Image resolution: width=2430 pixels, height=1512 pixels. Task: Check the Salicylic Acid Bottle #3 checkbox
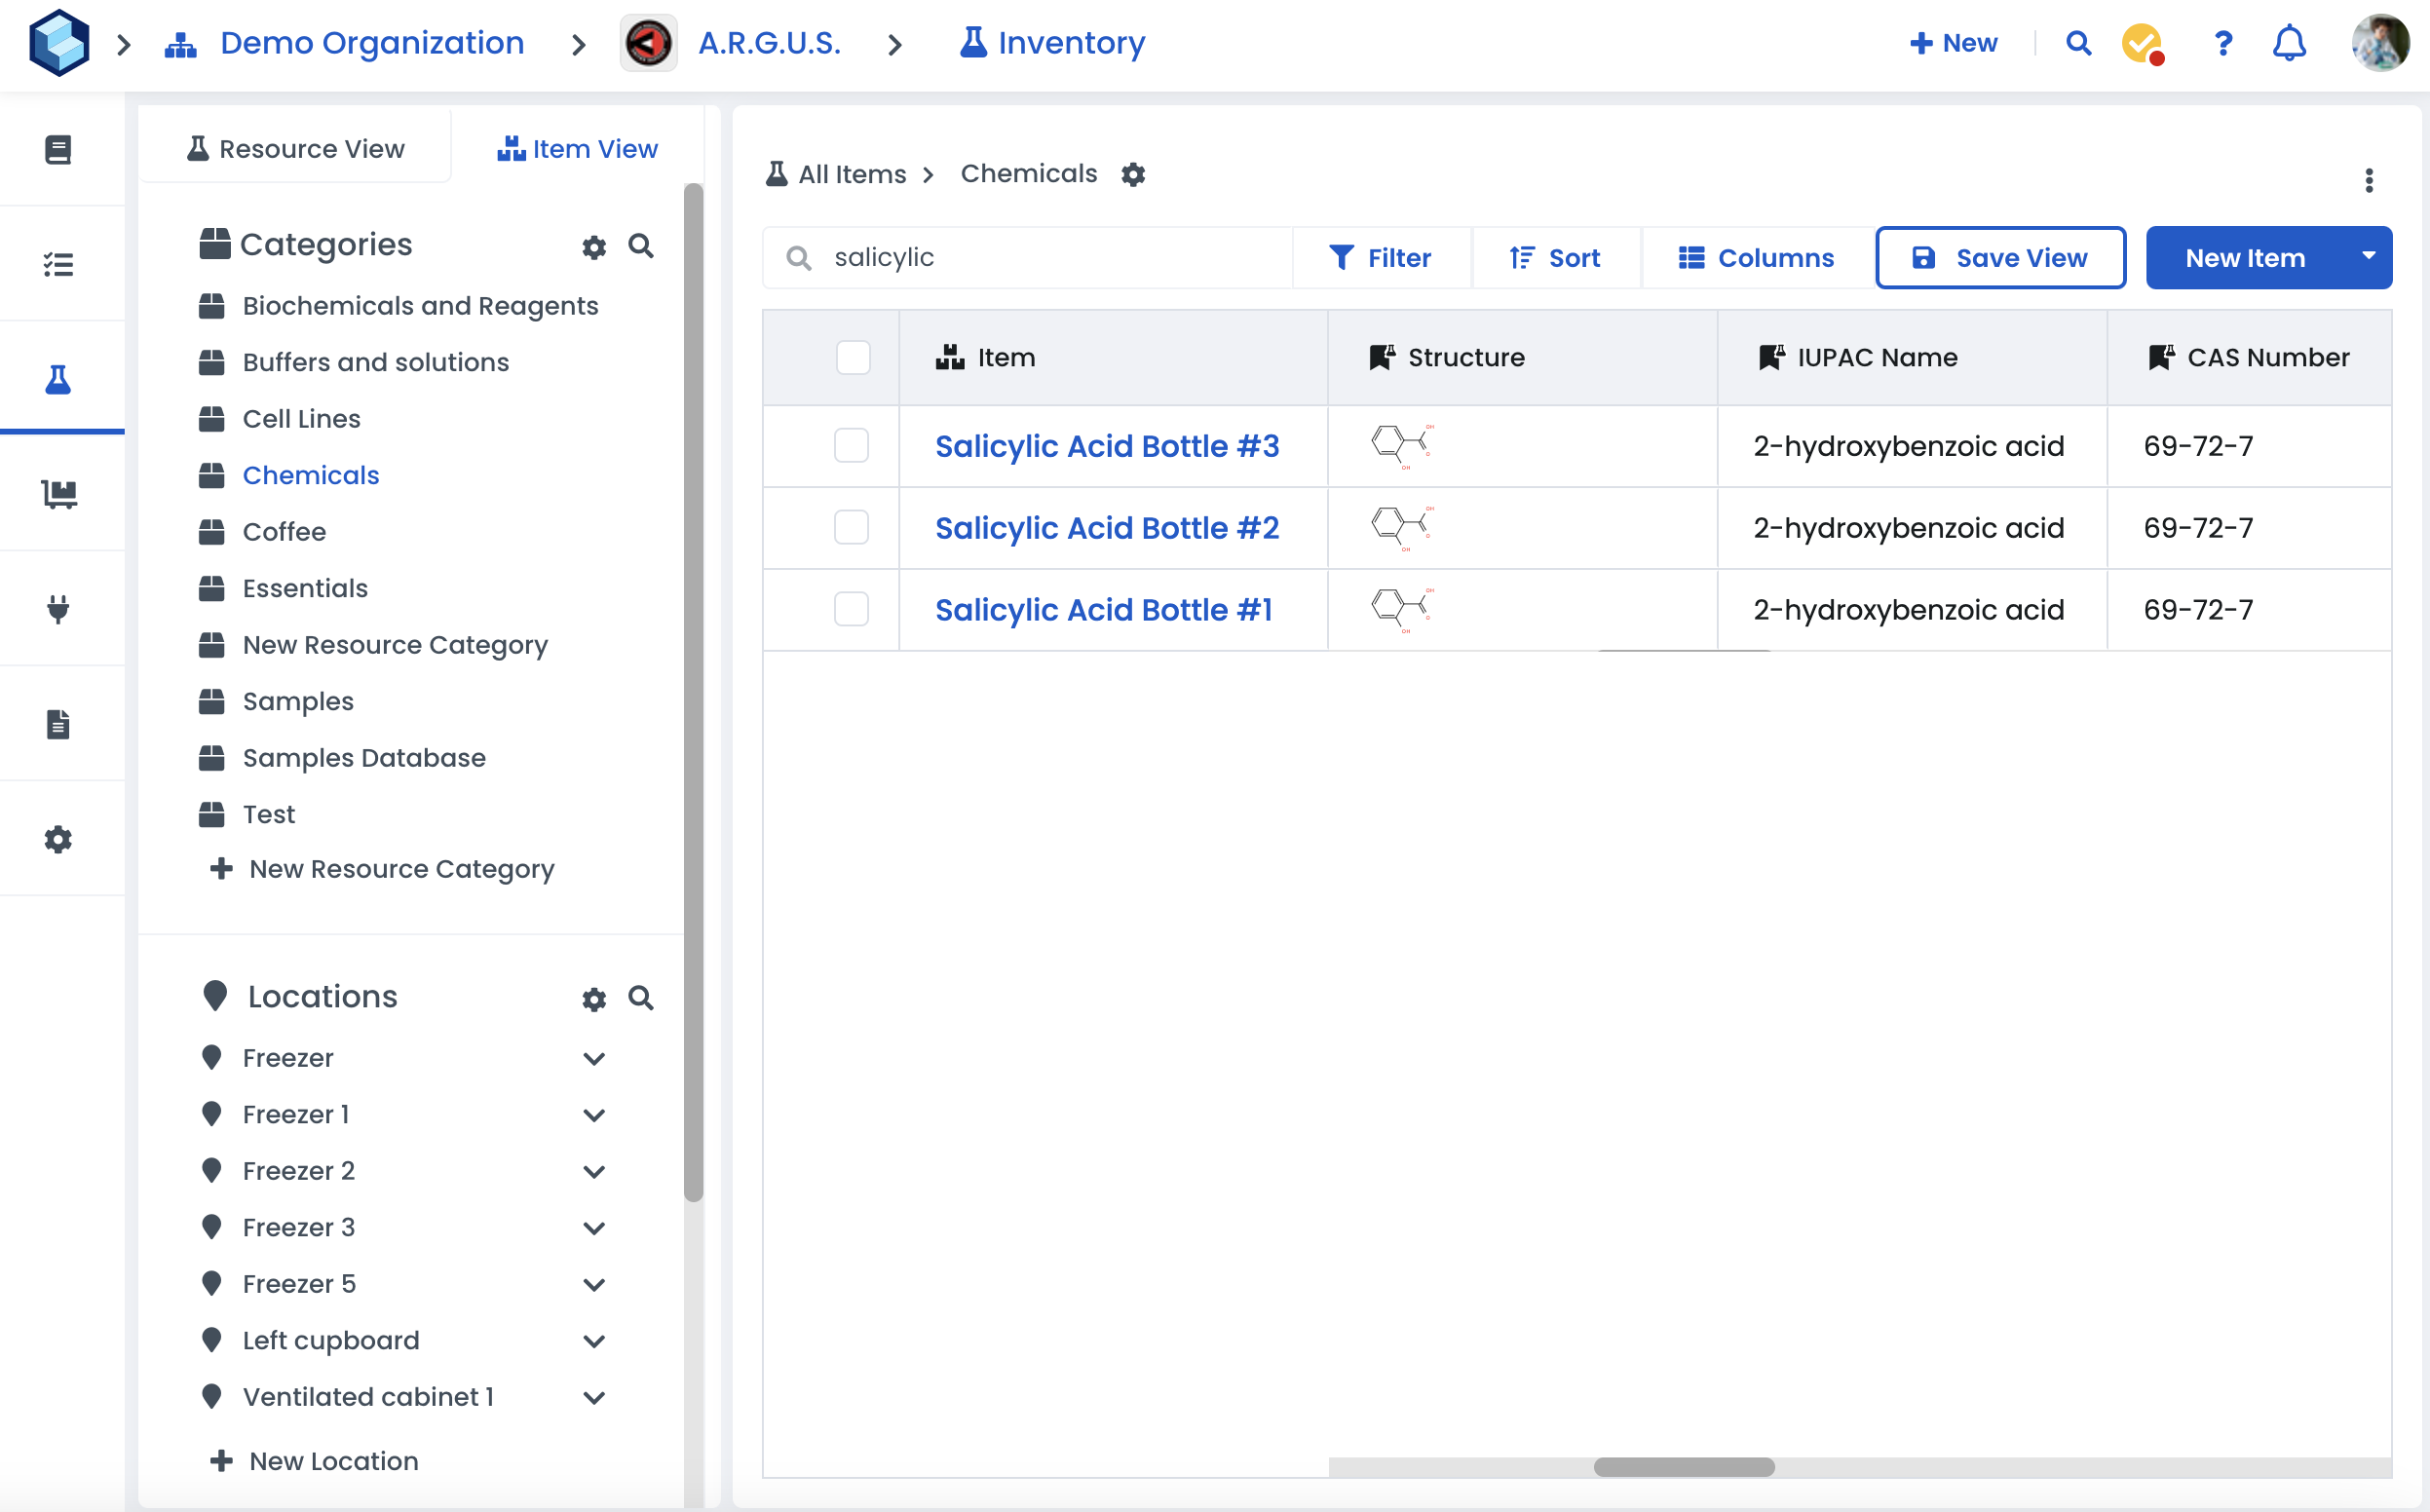click(x=852, y=446)
